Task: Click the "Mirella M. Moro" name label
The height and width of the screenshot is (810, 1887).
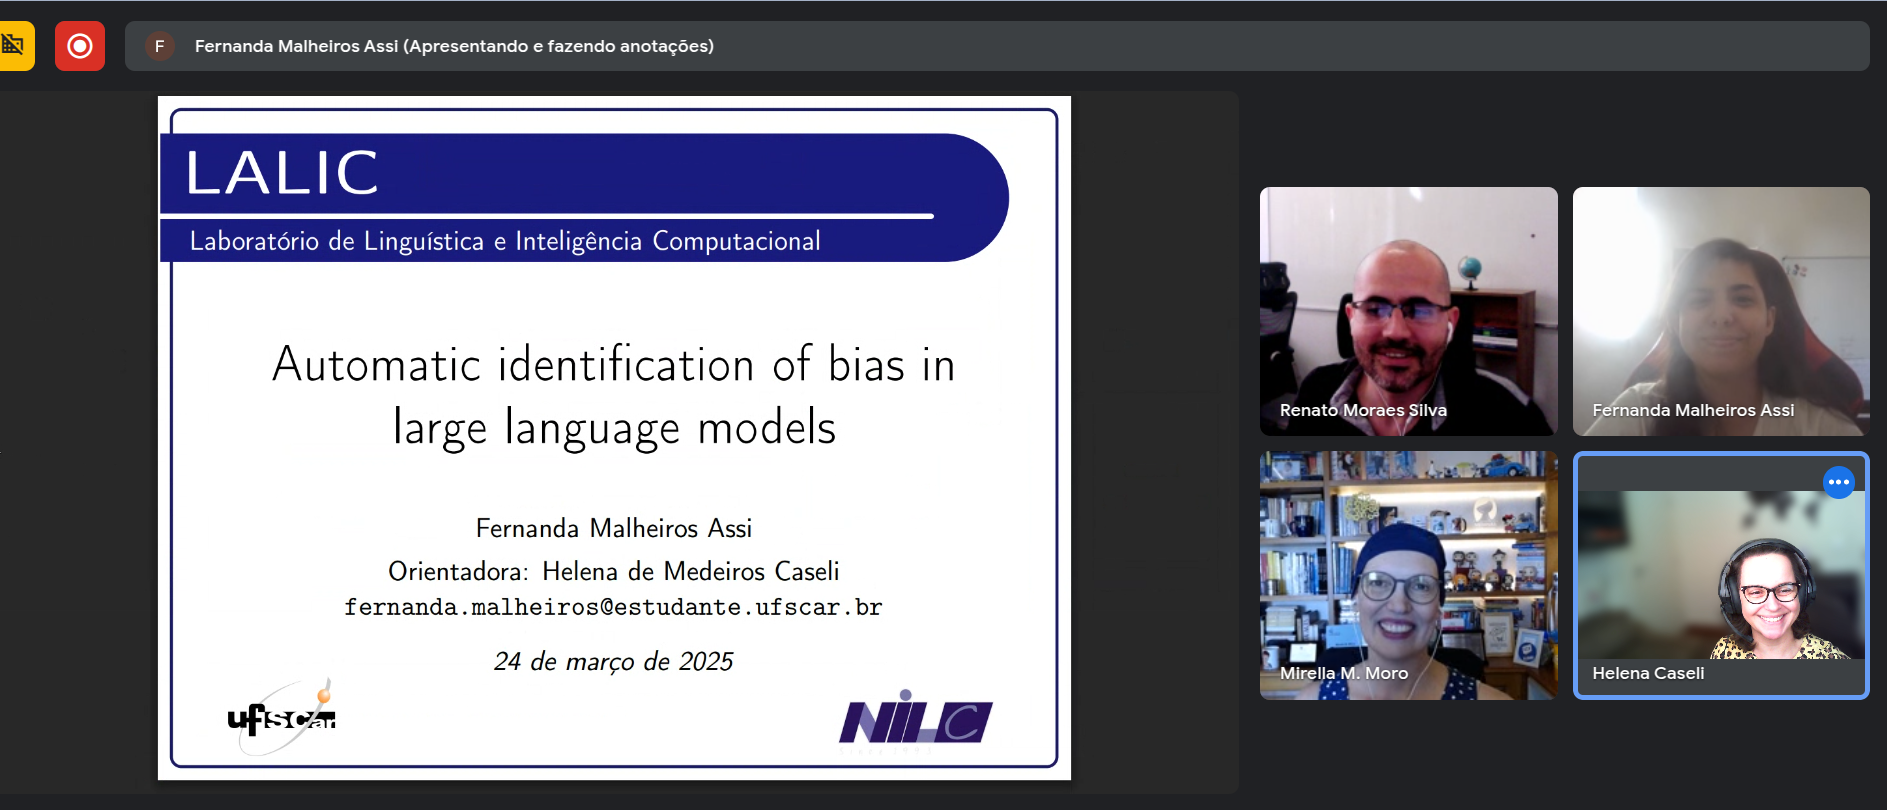Action: [1343, 673]
